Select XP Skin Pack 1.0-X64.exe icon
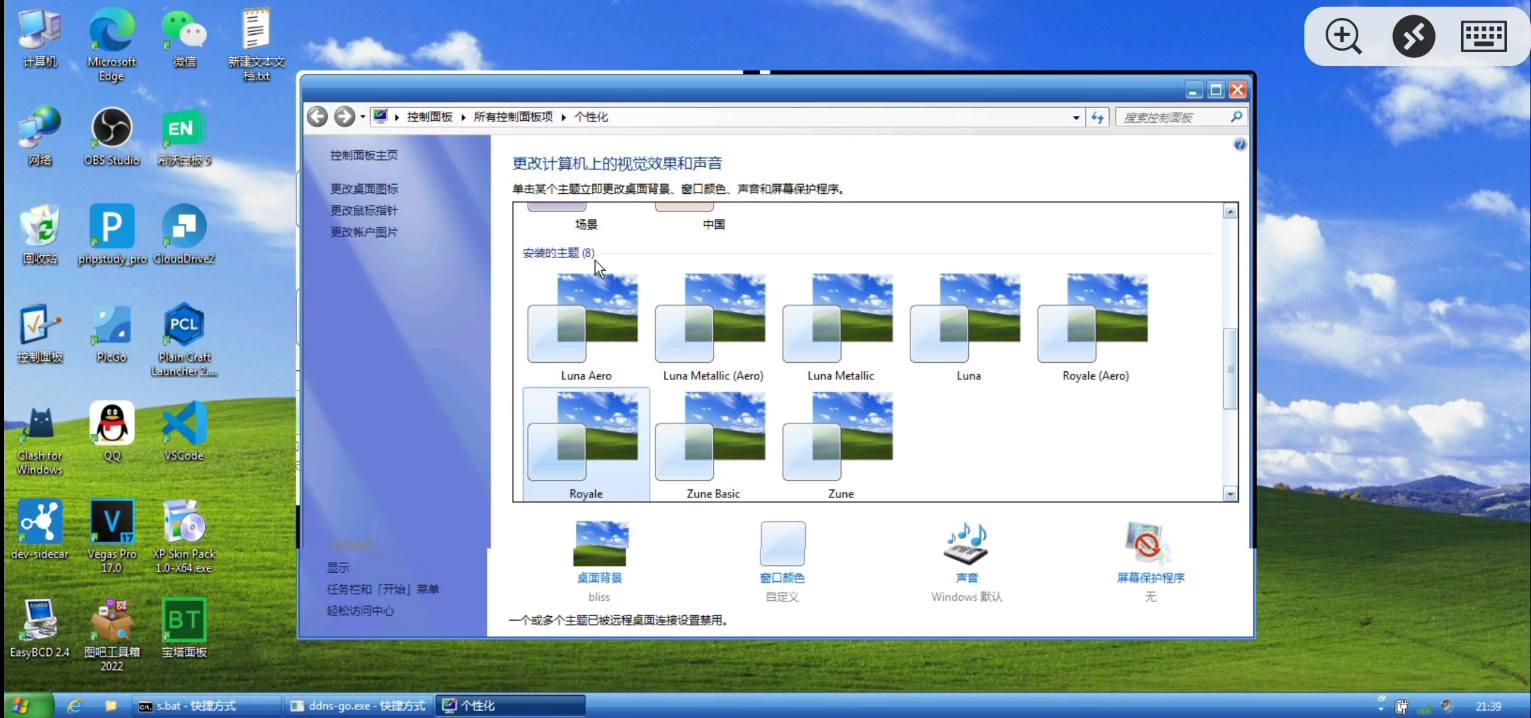1531x718 pixels. (x=185, y=536)
